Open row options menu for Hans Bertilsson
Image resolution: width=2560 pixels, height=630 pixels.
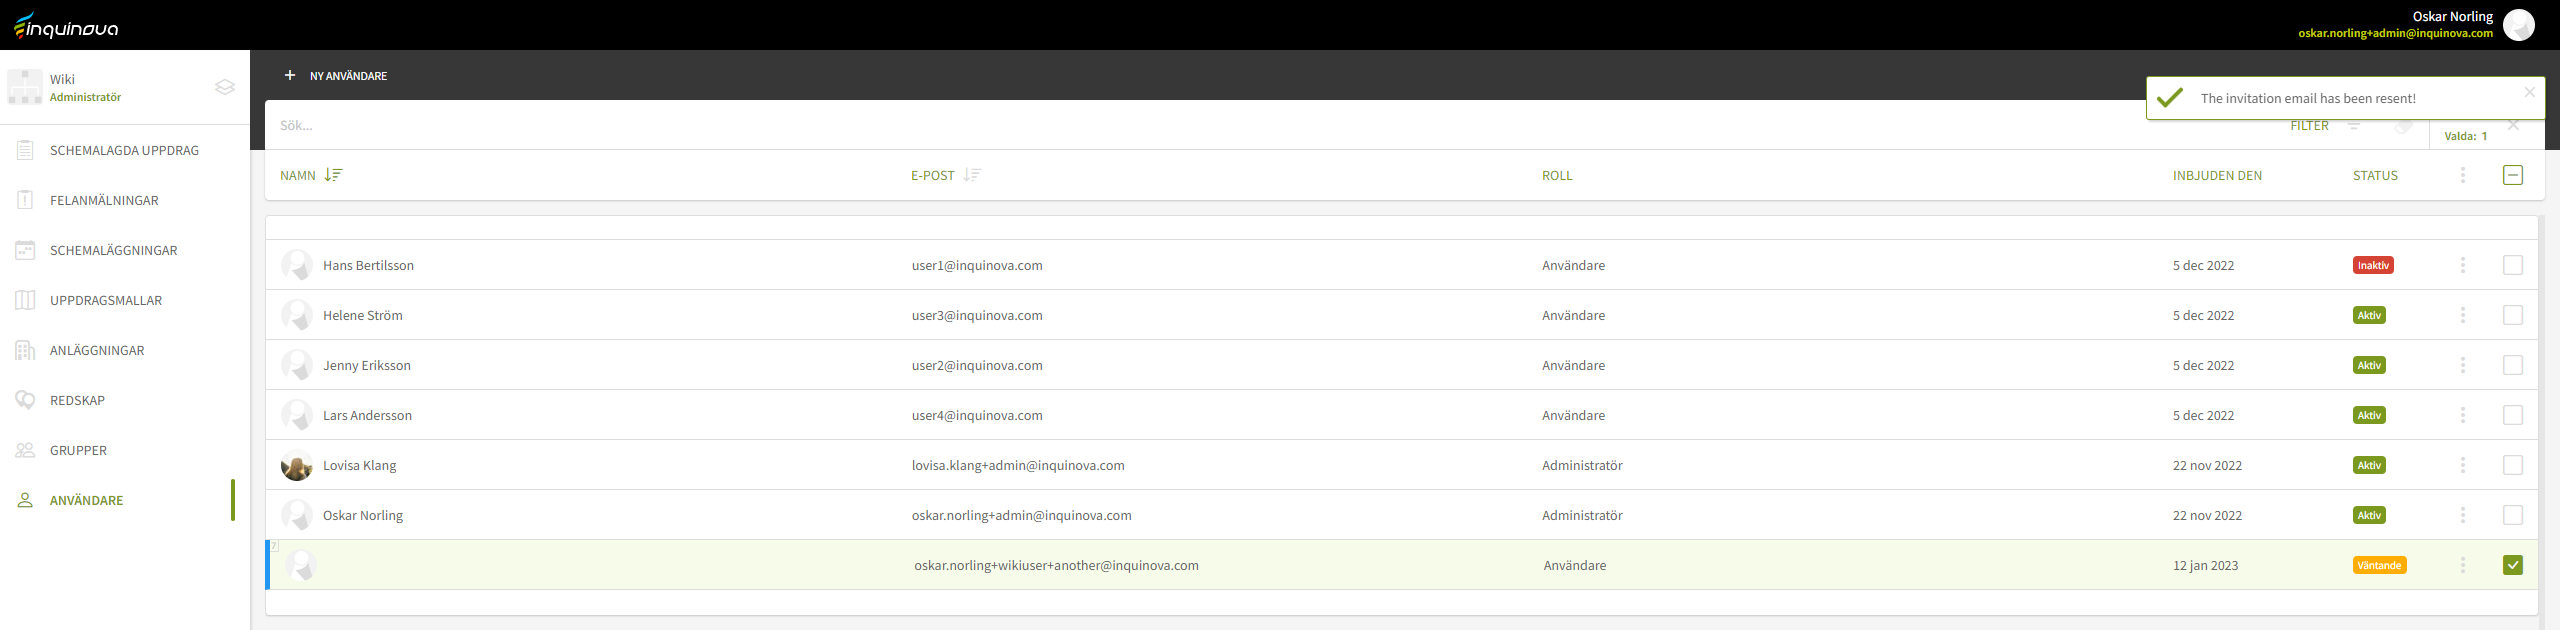2463,265
